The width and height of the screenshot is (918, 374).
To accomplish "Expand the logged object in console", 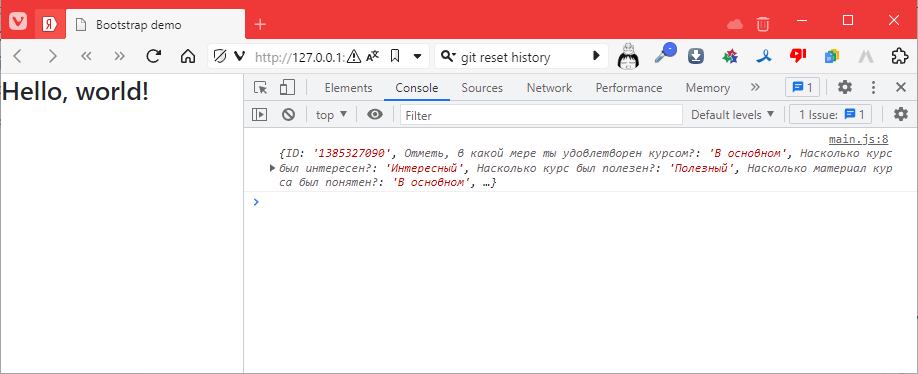I will click(272, 169).
